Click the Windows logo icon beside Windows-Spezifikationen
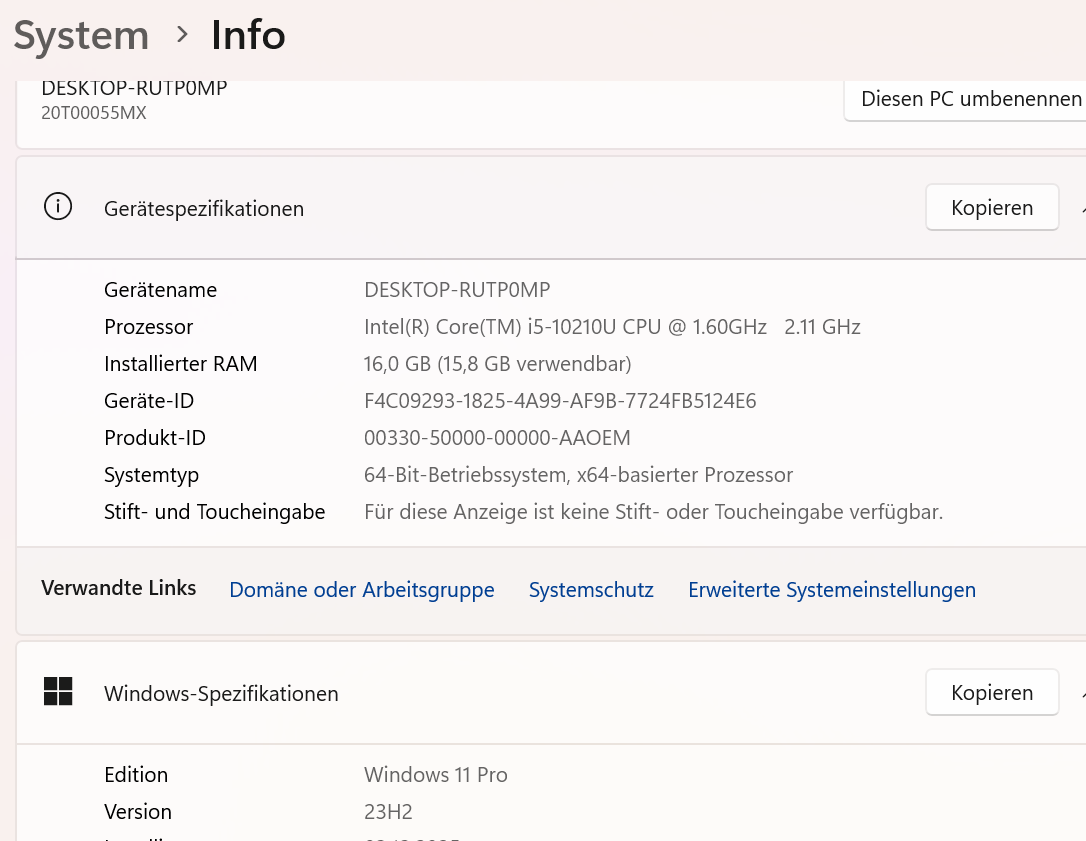Image resolution: width=1086 pixels, height=841 pixels. 58,692
